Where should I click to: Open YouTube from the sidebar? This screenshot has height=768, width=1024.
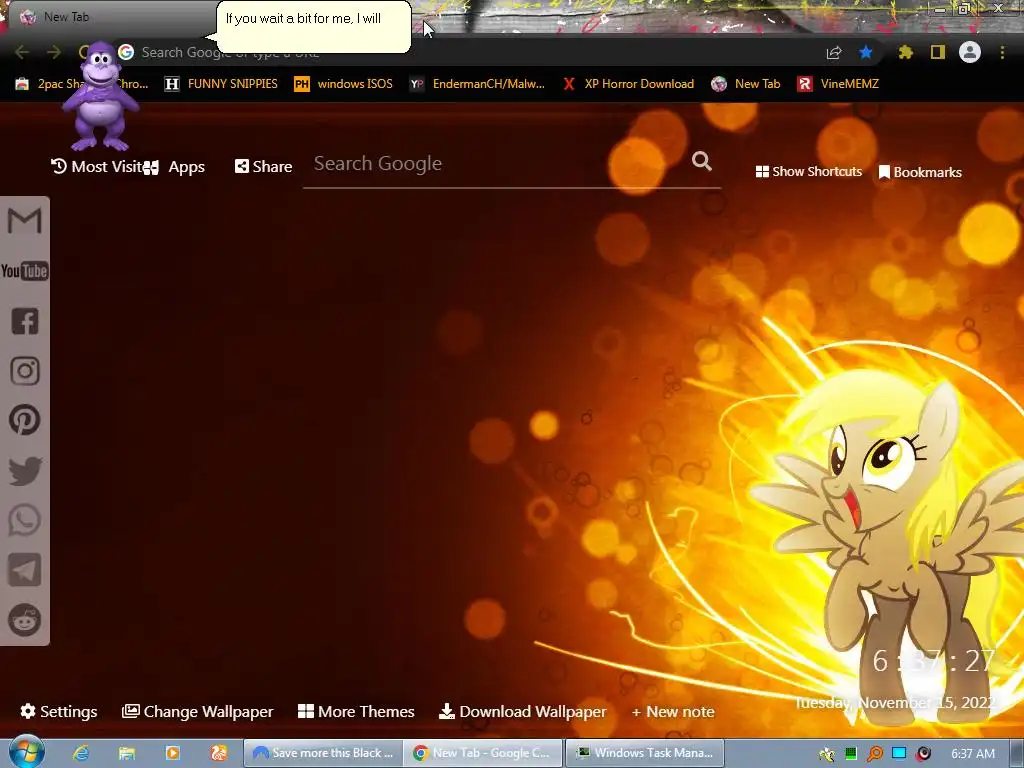[25, 271]
